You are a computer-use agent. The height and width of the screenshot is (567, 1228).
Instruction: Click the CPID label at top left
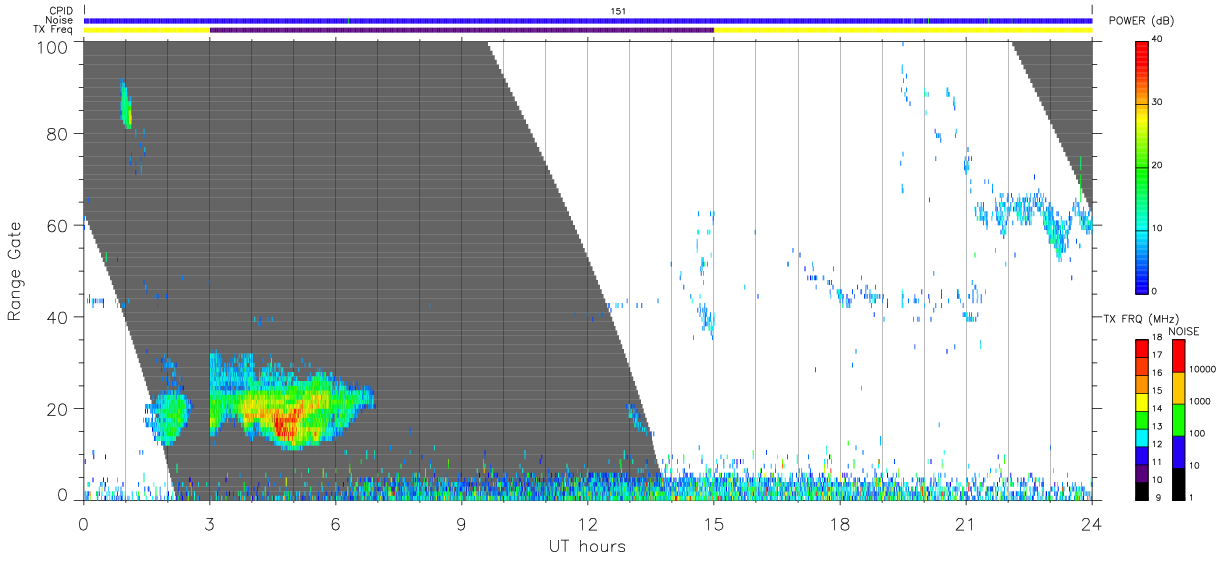pyautogui.click(x=62, y=10)
